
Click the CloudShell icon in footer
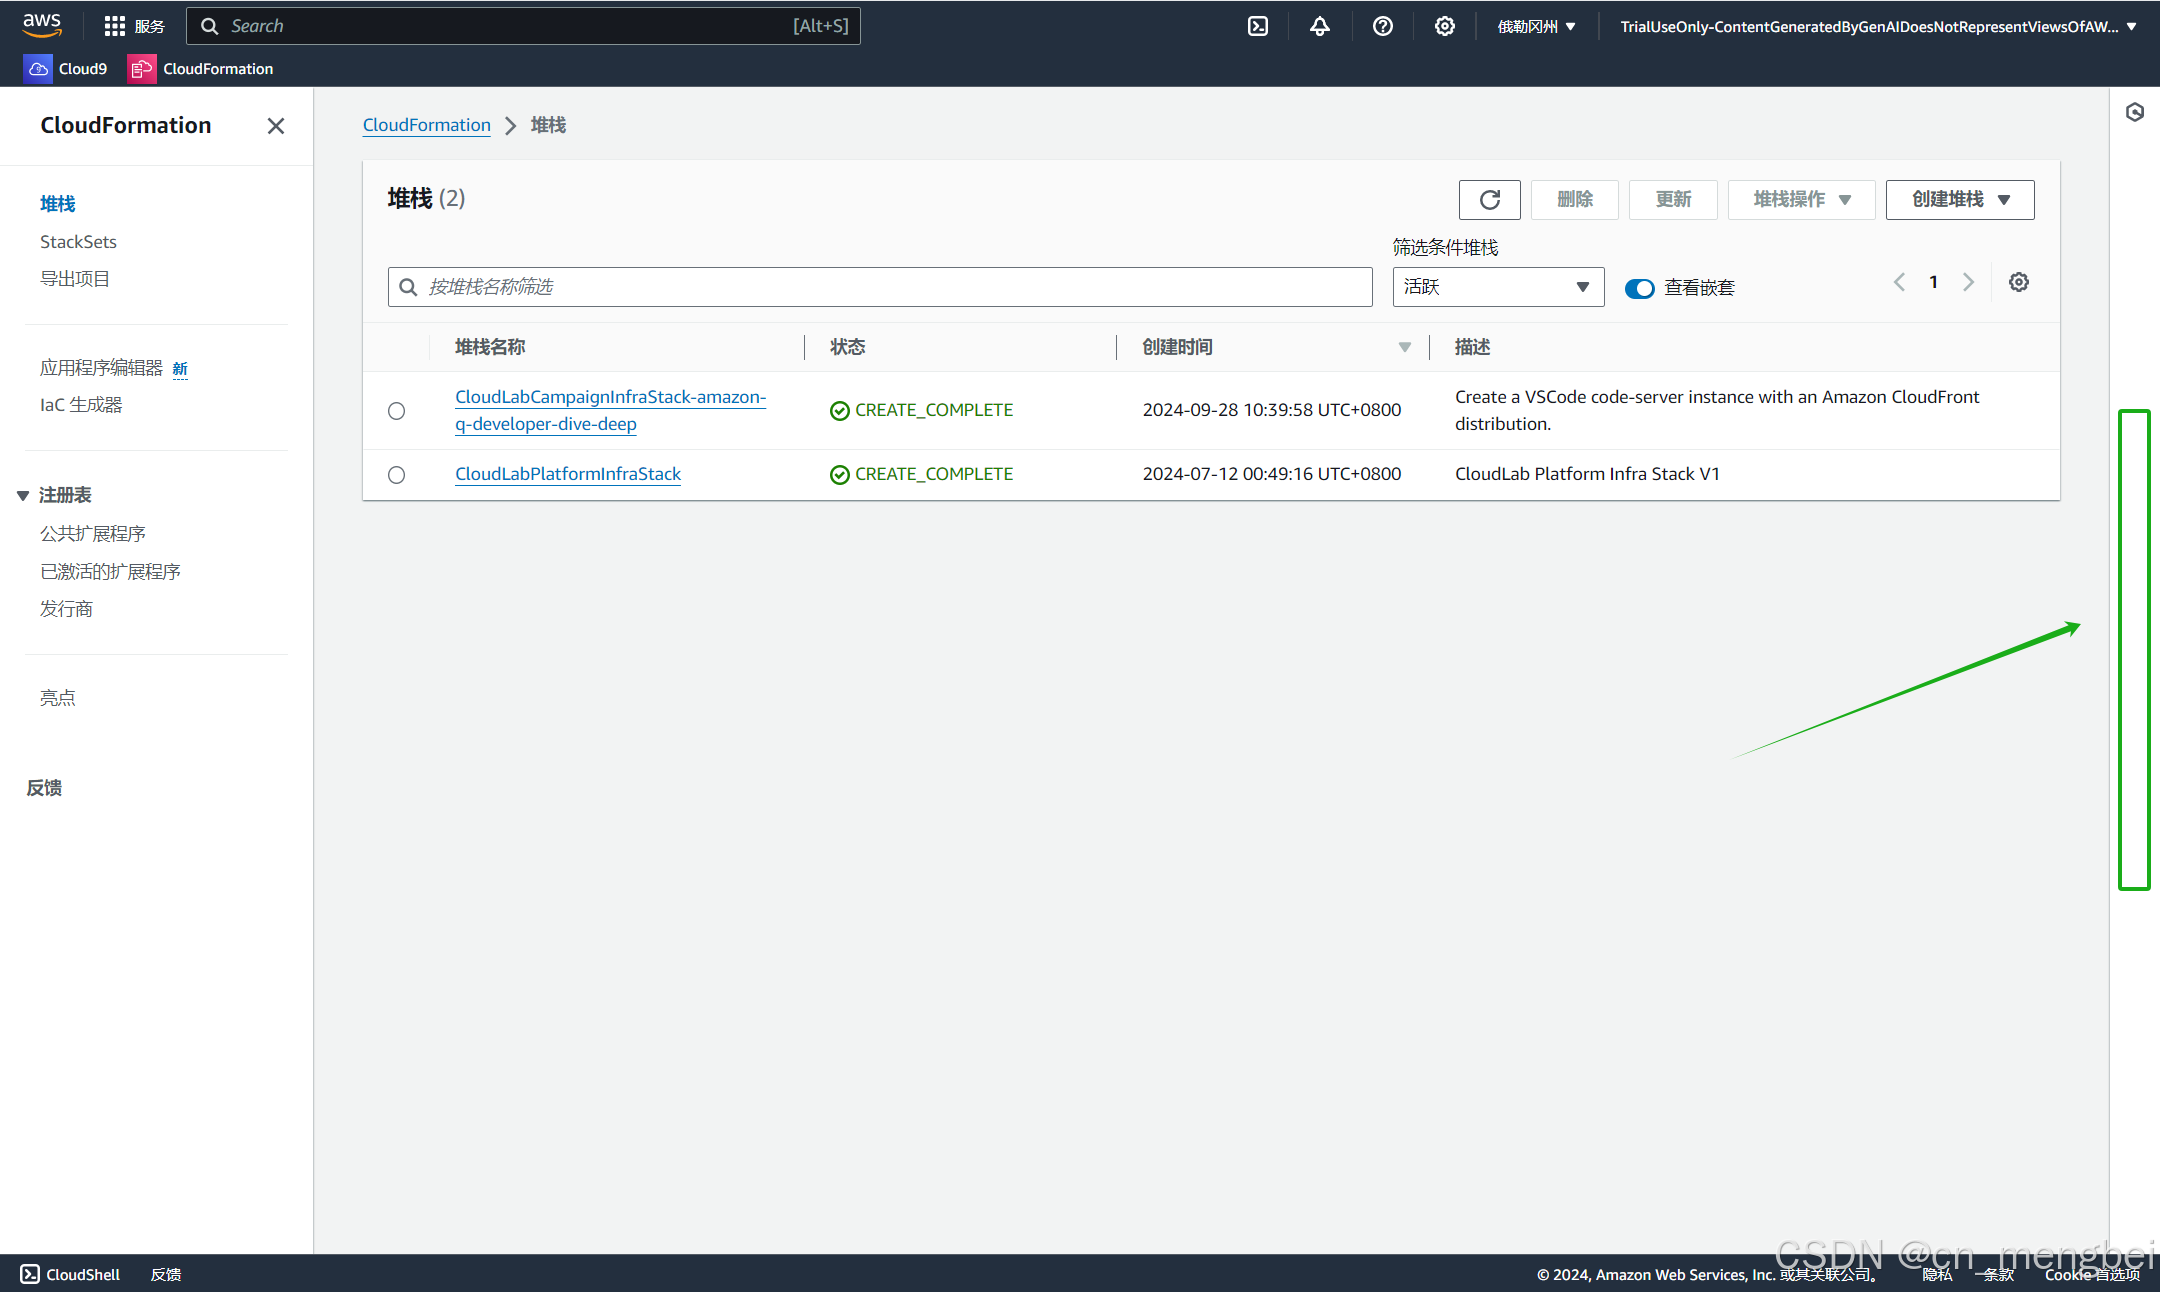tap(30, 1274)
